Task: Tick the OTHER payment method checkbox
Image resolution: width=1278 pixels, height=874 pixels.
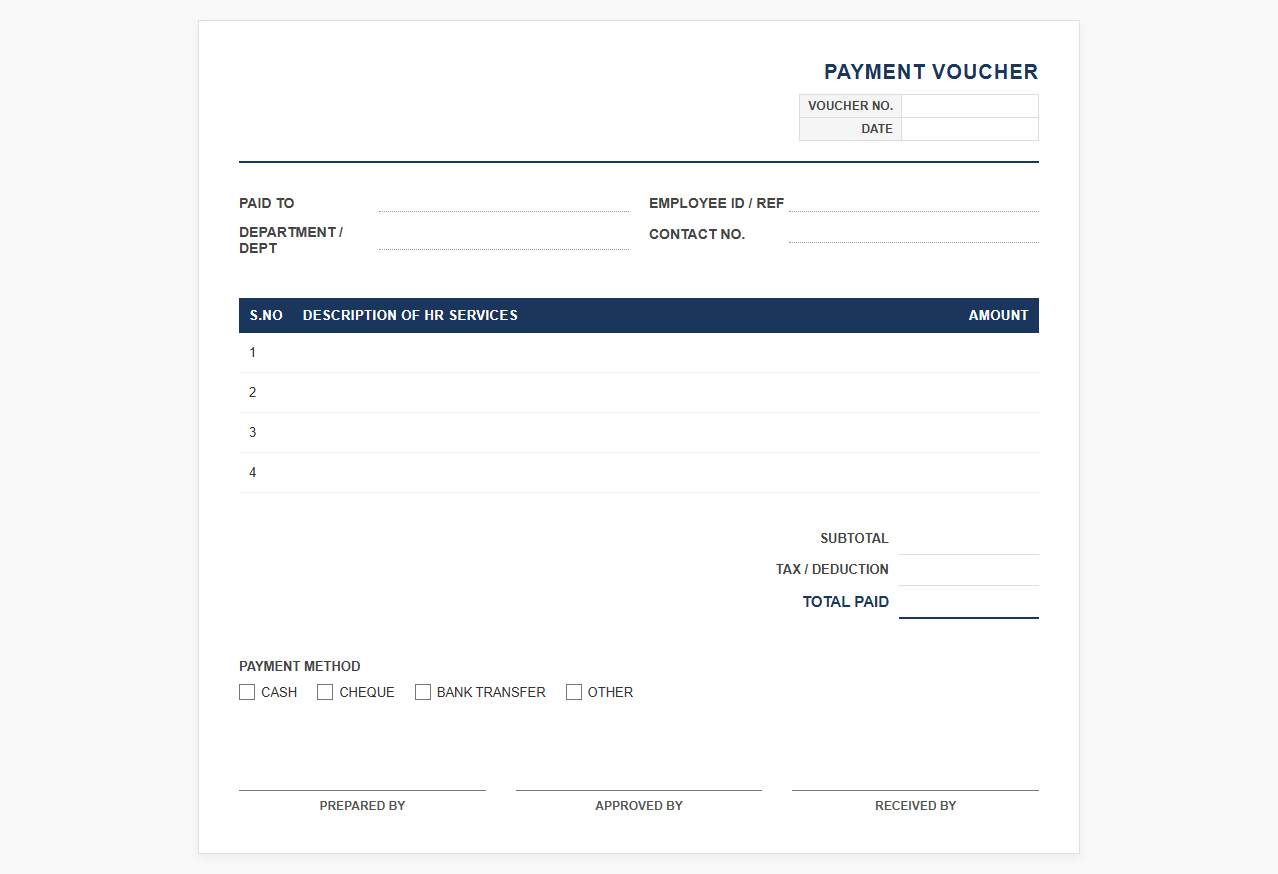Action: [x=574, y=692]
